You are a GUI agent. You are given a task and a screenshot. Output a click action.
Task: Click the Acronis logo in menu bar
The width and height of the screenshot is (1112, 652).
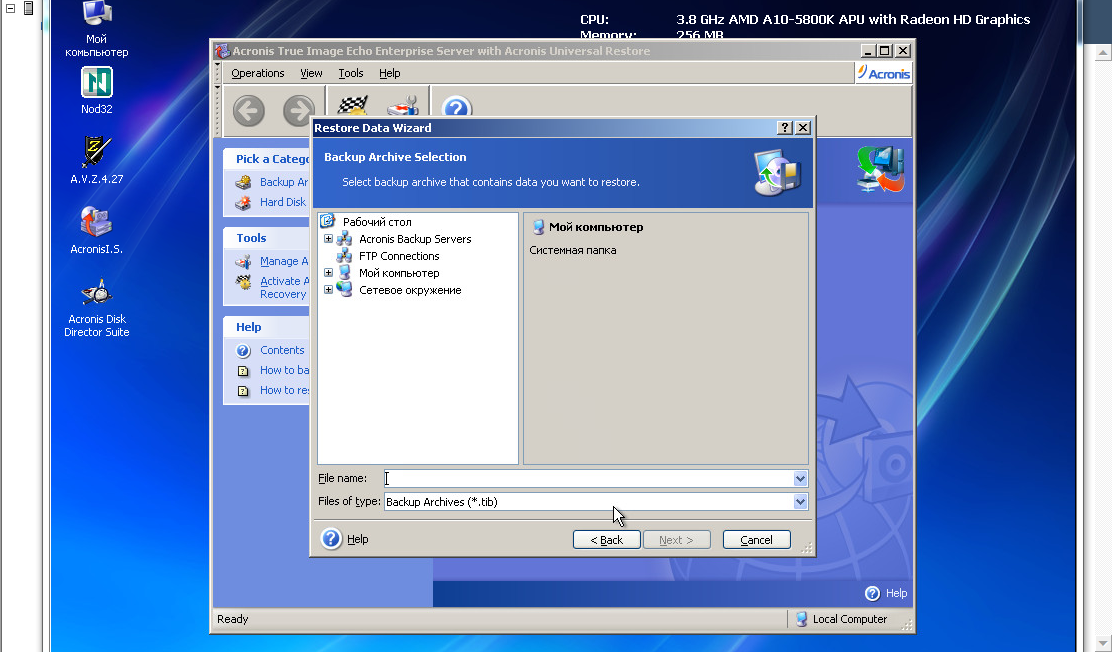[883, 73]
